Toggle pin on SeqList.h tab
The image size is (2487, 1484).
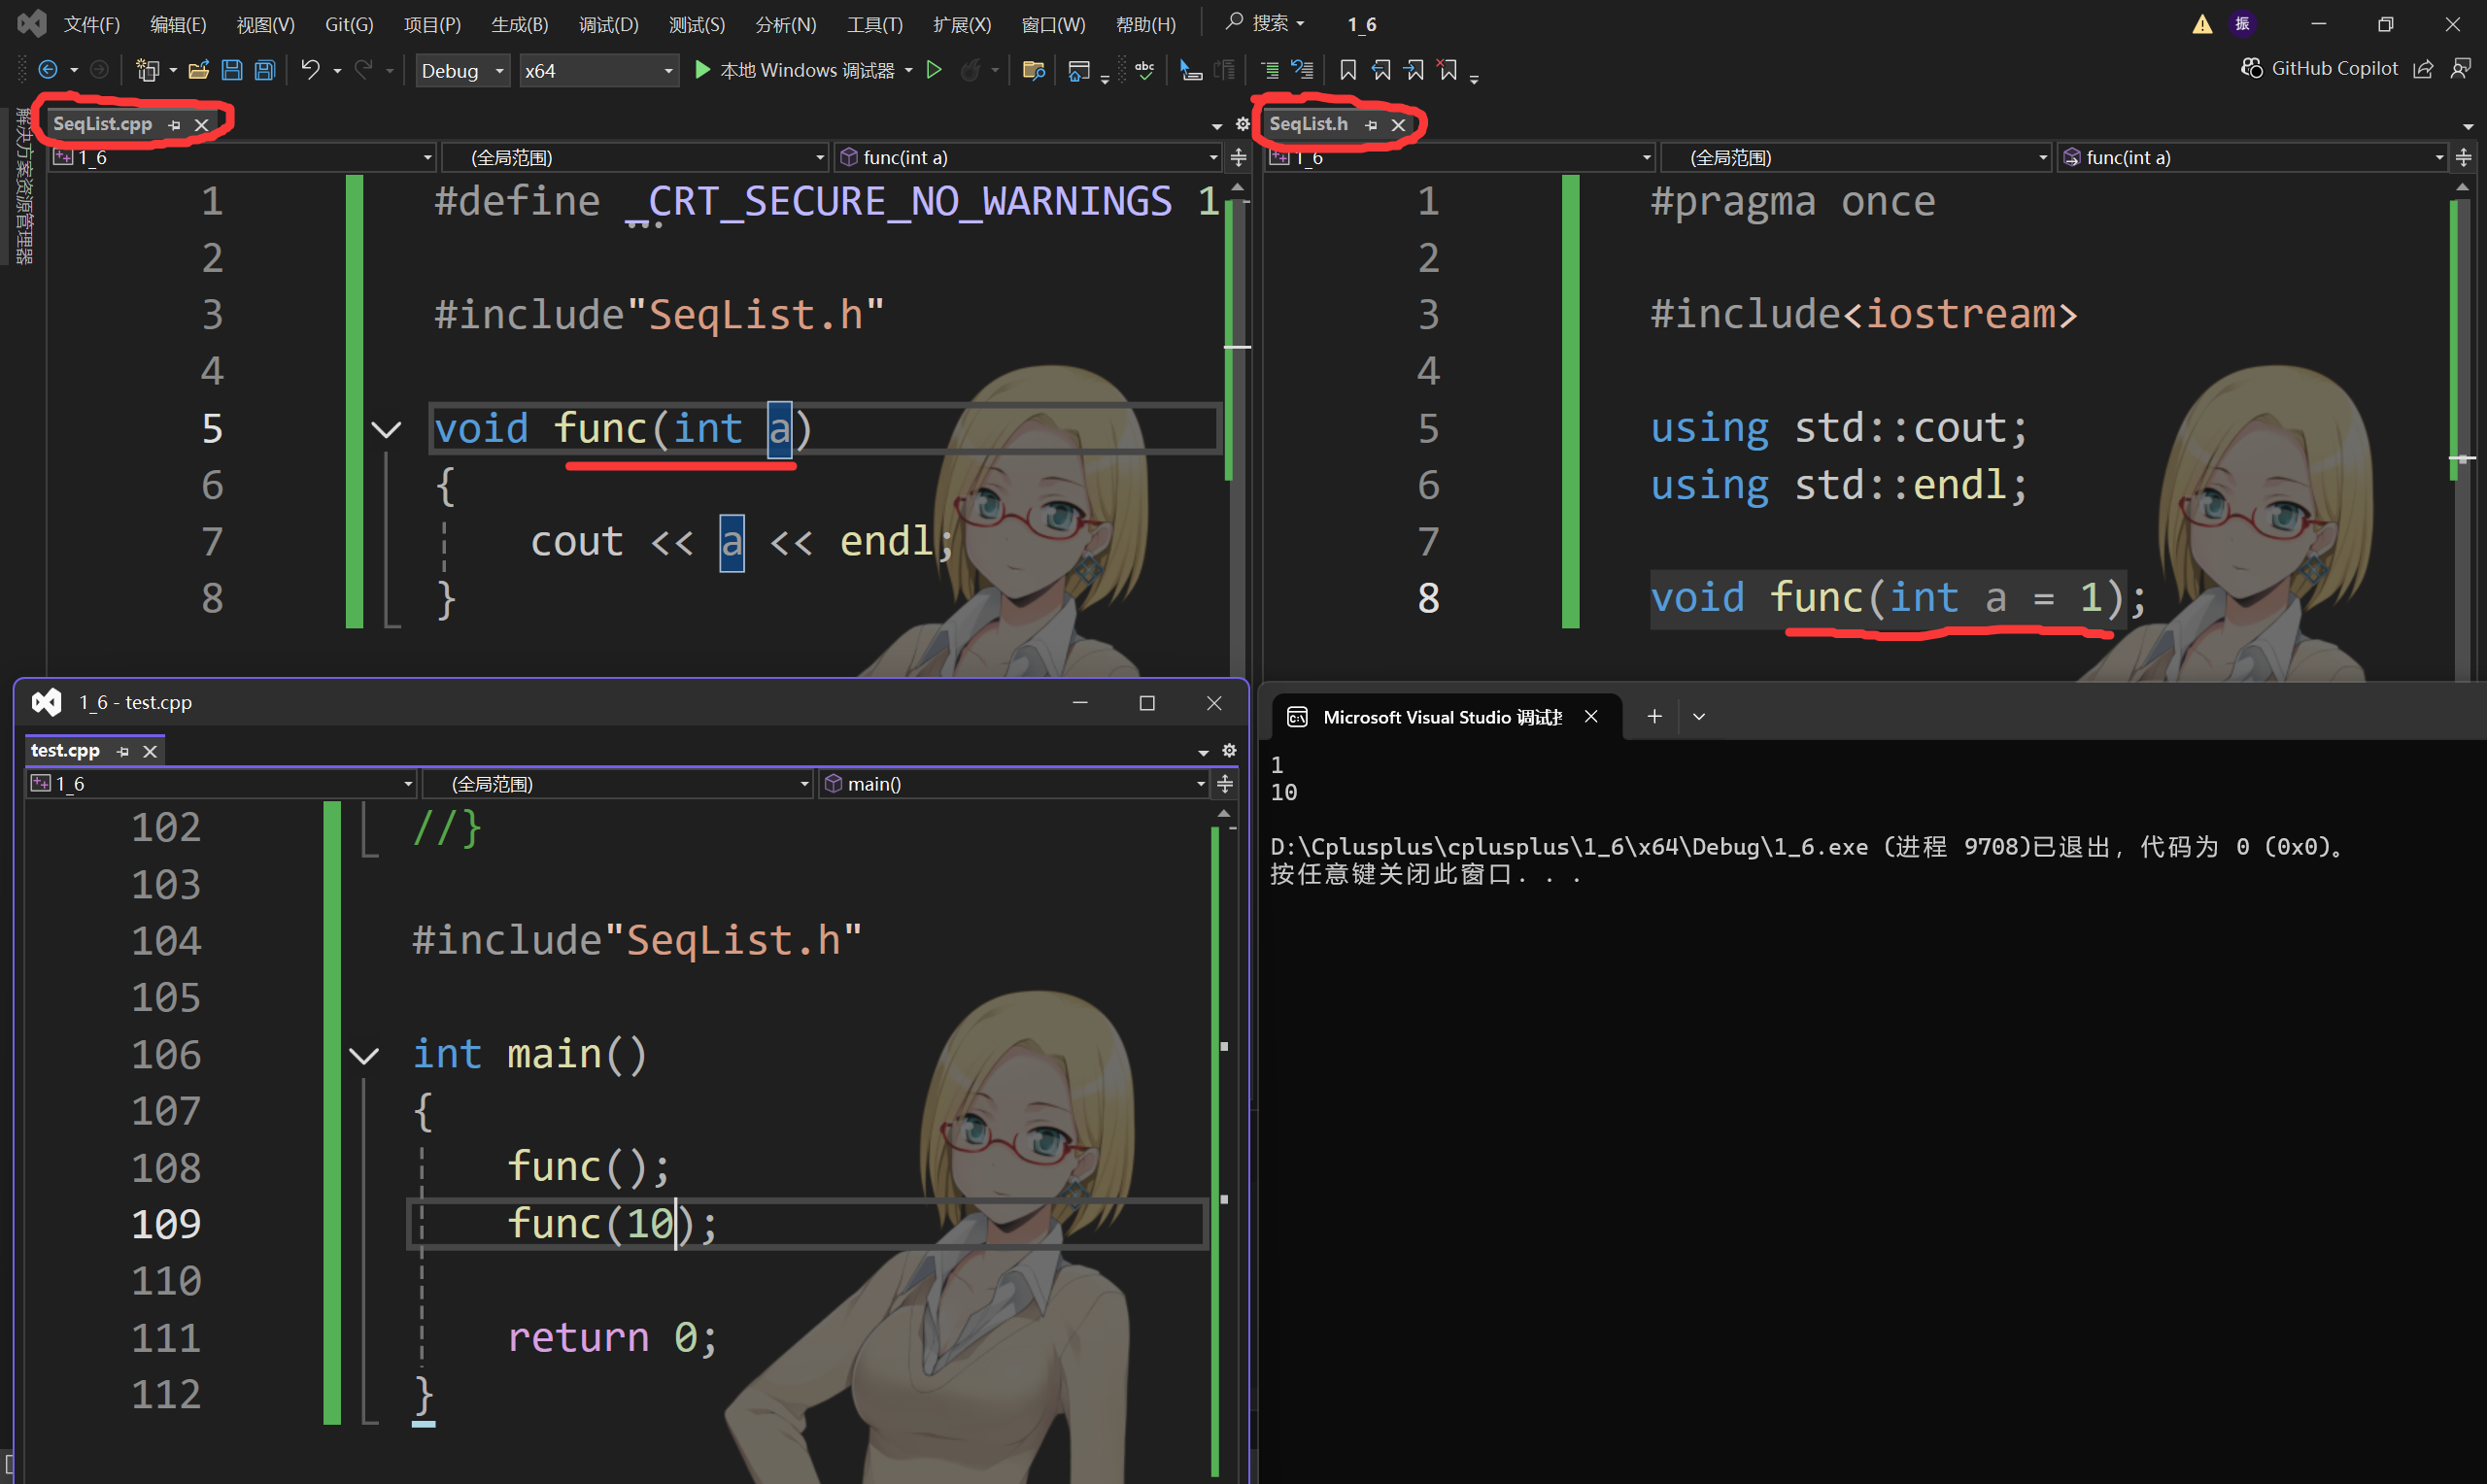[x=1371, y=125]
